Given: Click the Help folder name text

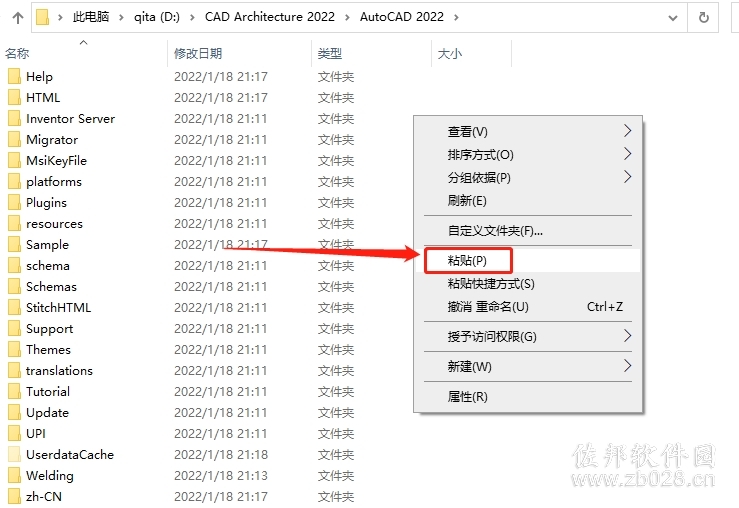Looking at the screenshot, I should click(x=40, y=76).
